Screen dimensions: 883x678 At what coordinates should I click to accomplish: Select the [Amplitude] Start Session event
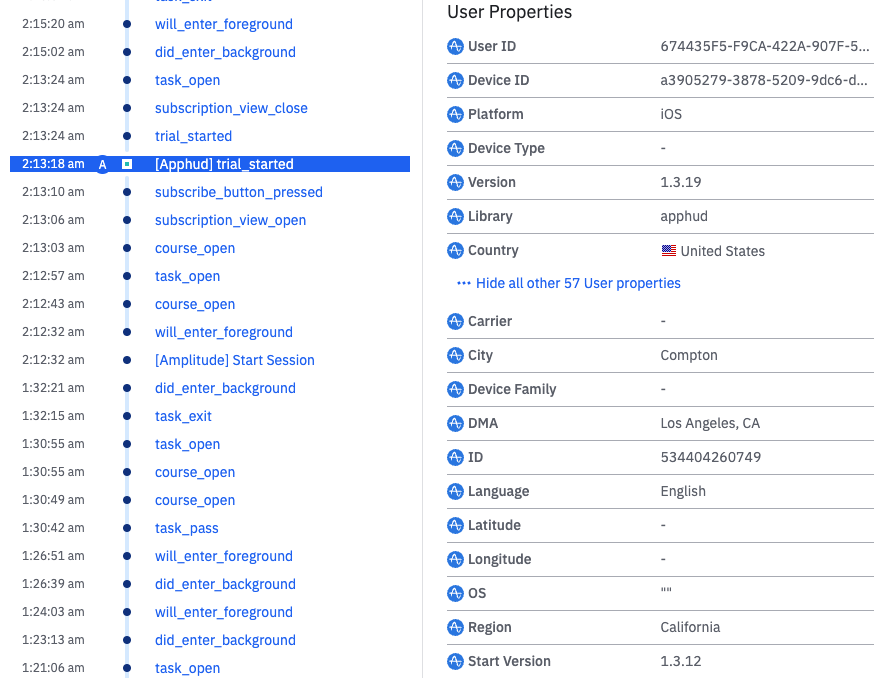pos(234,360)
